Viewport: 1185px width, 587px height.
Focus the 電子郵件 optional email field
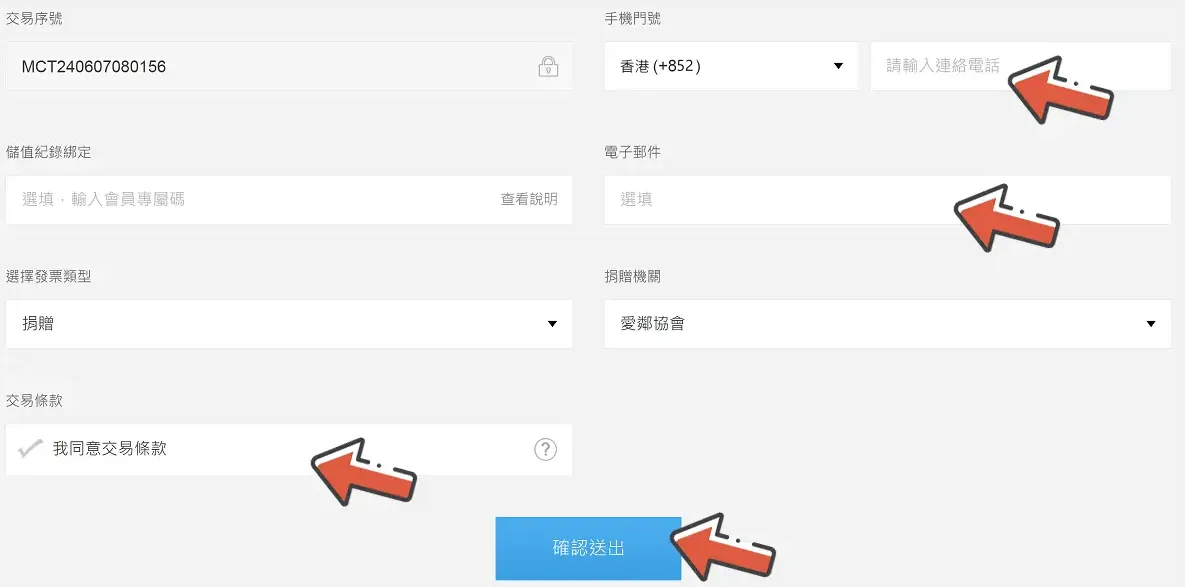point(887,199)
